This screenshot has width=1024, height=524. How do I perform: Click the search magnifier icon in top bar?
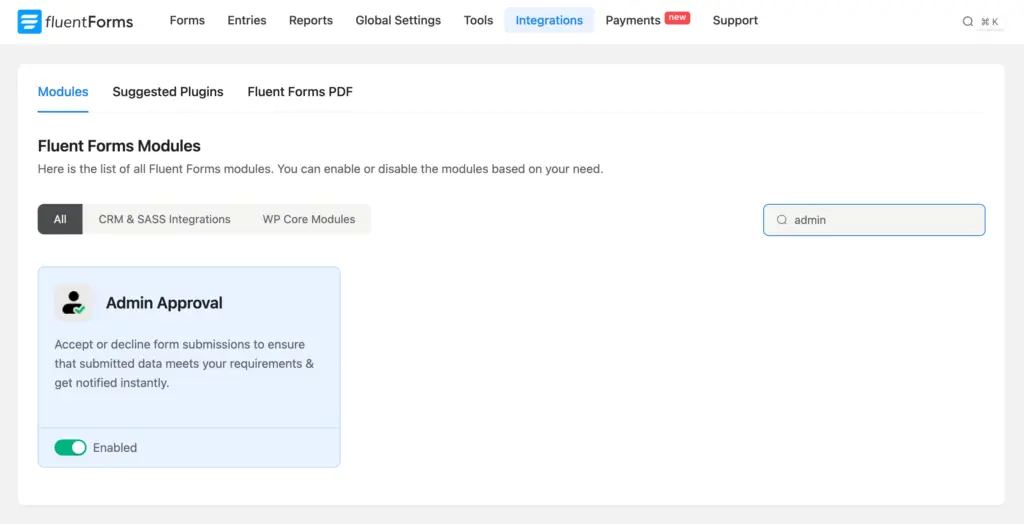[968, 22]
